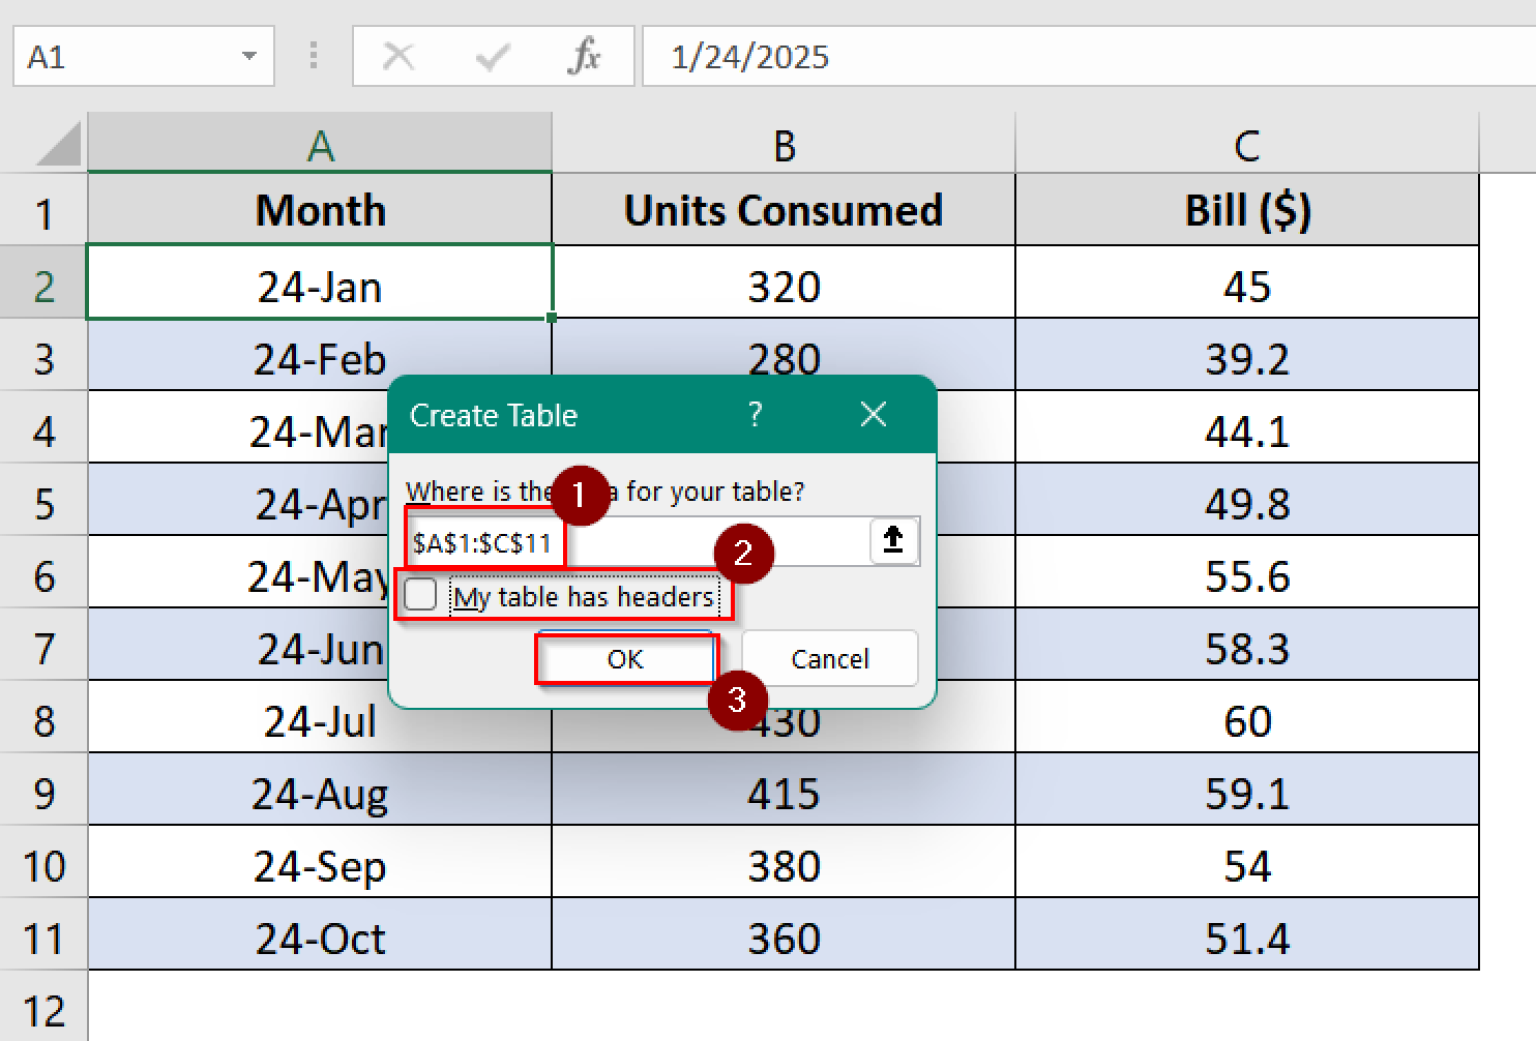Select column B header
1536x1041 pixels.
click(783, 145)
